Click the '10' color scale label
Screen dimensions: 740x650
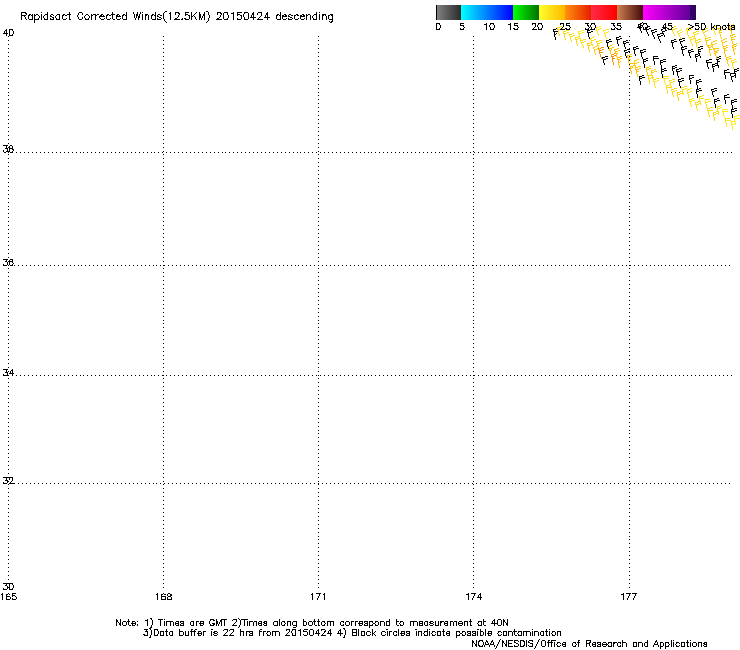point(489,27)
